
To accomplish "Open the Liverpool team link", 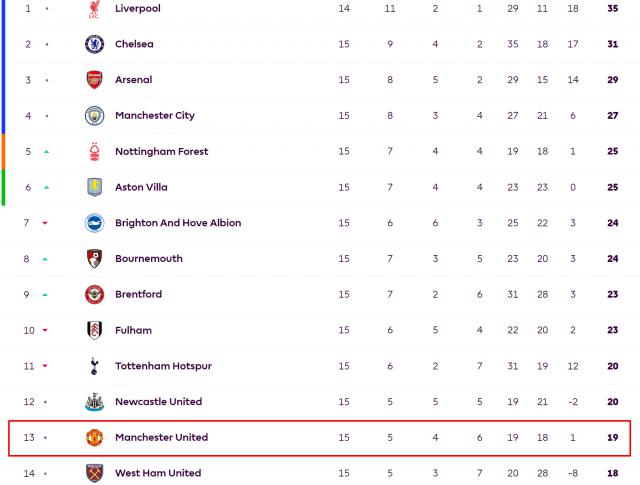I will [137, 9].
